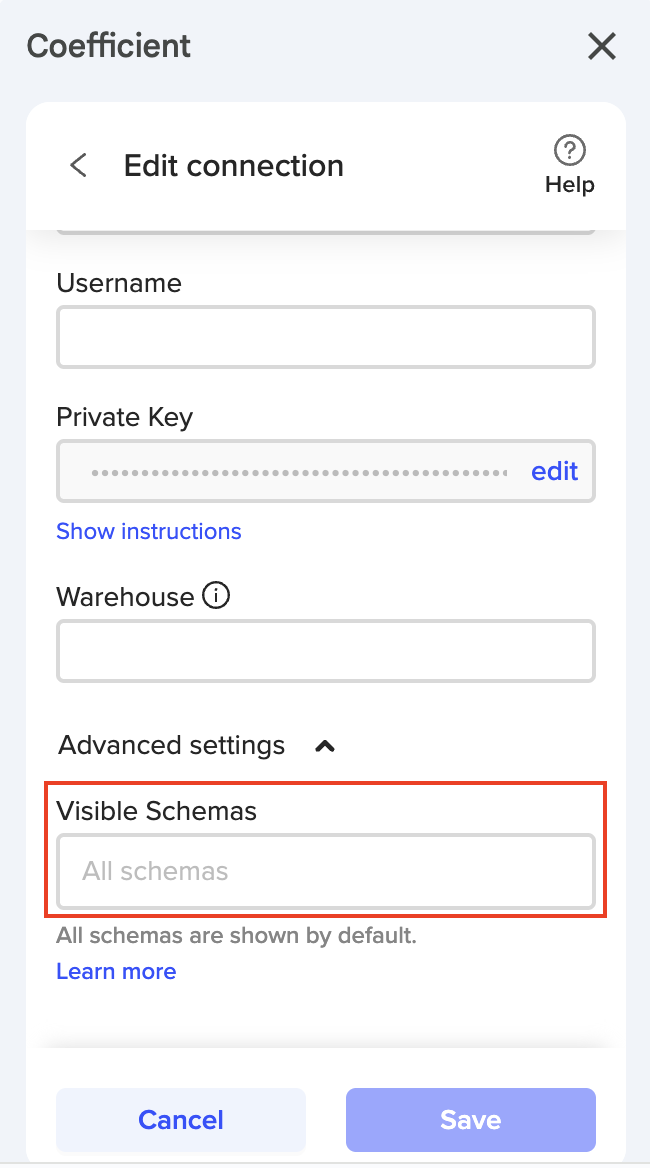Open the Learn more link
The image size is (650, 1168).
tap(116, 971)
